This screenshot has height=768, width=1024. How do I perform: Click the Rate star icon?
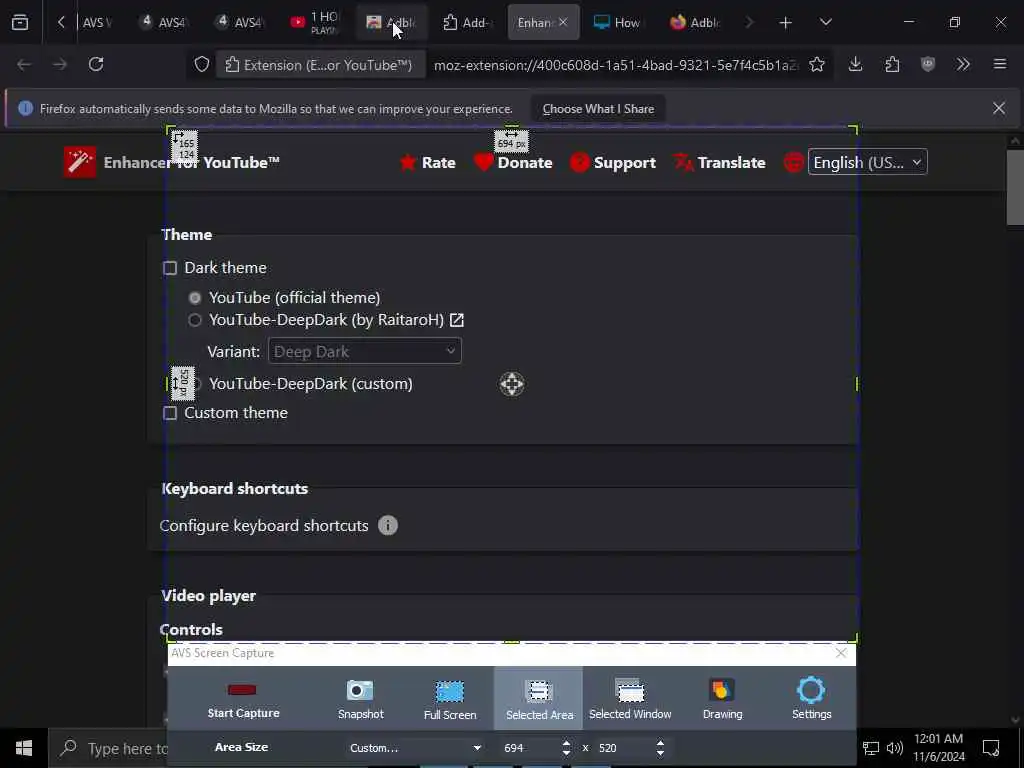point(408,163)
